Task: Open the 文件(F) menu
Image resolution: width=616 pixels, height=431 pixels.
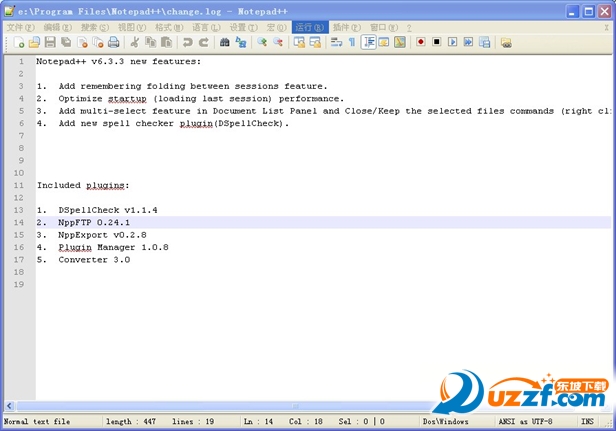Action: (x=20, y=28)
